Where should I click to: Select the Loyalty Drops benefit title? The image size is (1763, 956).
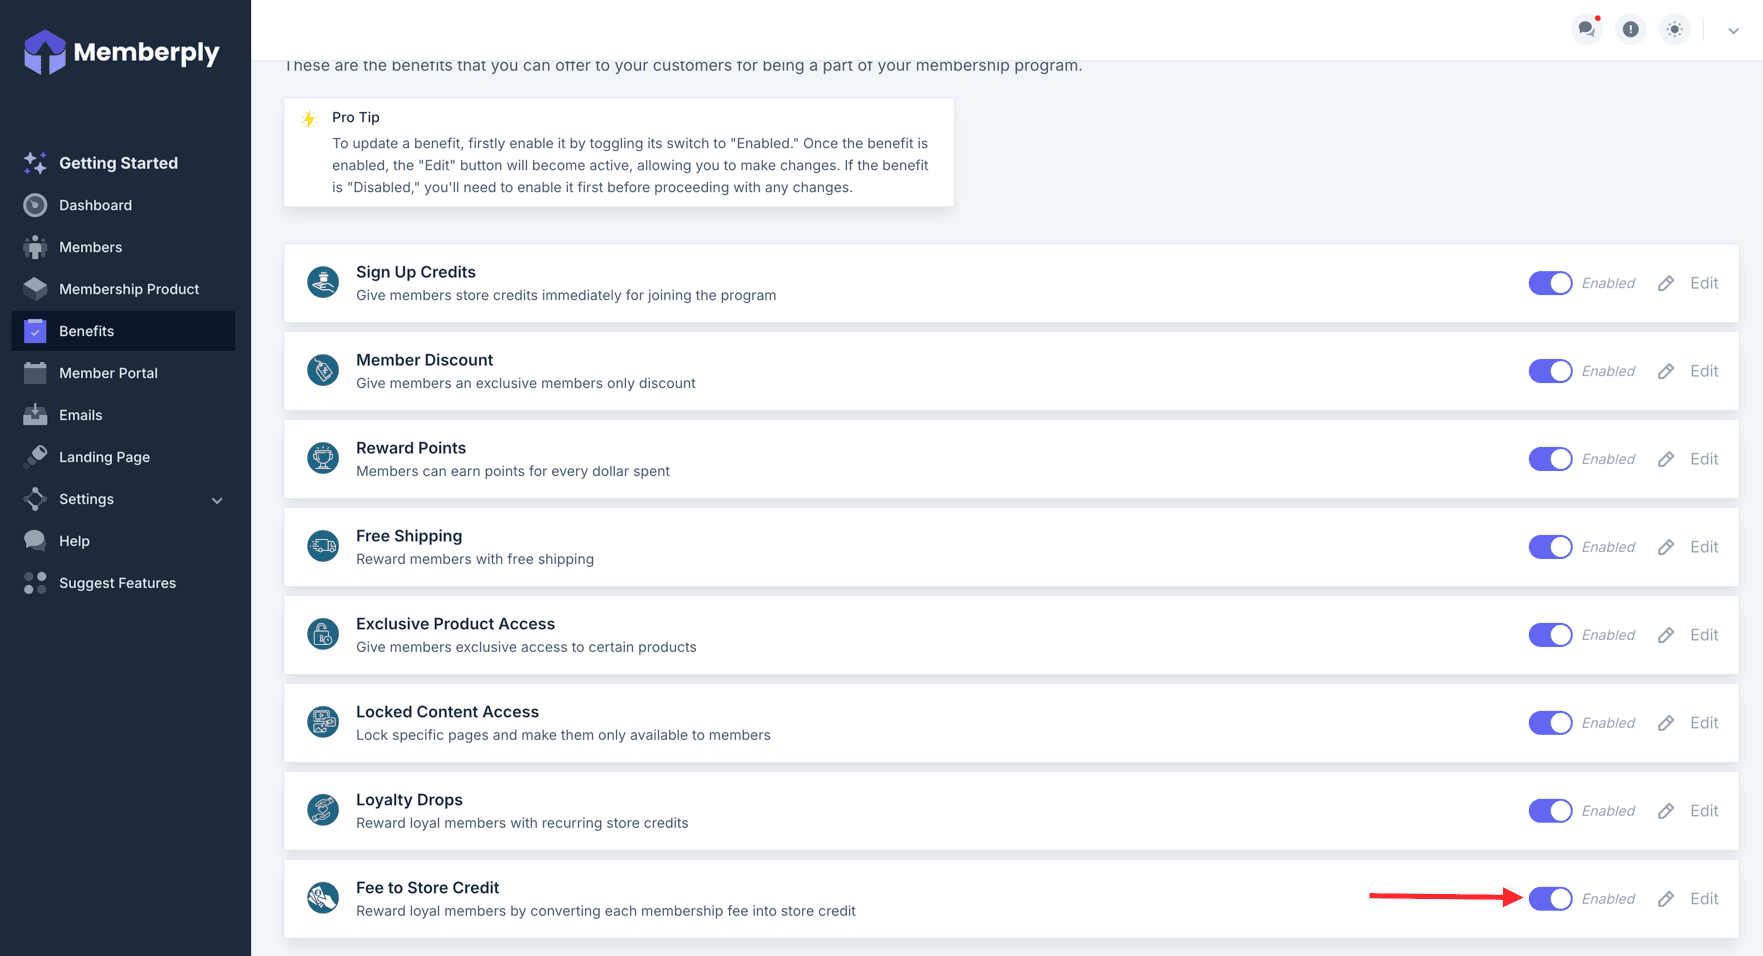[x=409, y=800]
